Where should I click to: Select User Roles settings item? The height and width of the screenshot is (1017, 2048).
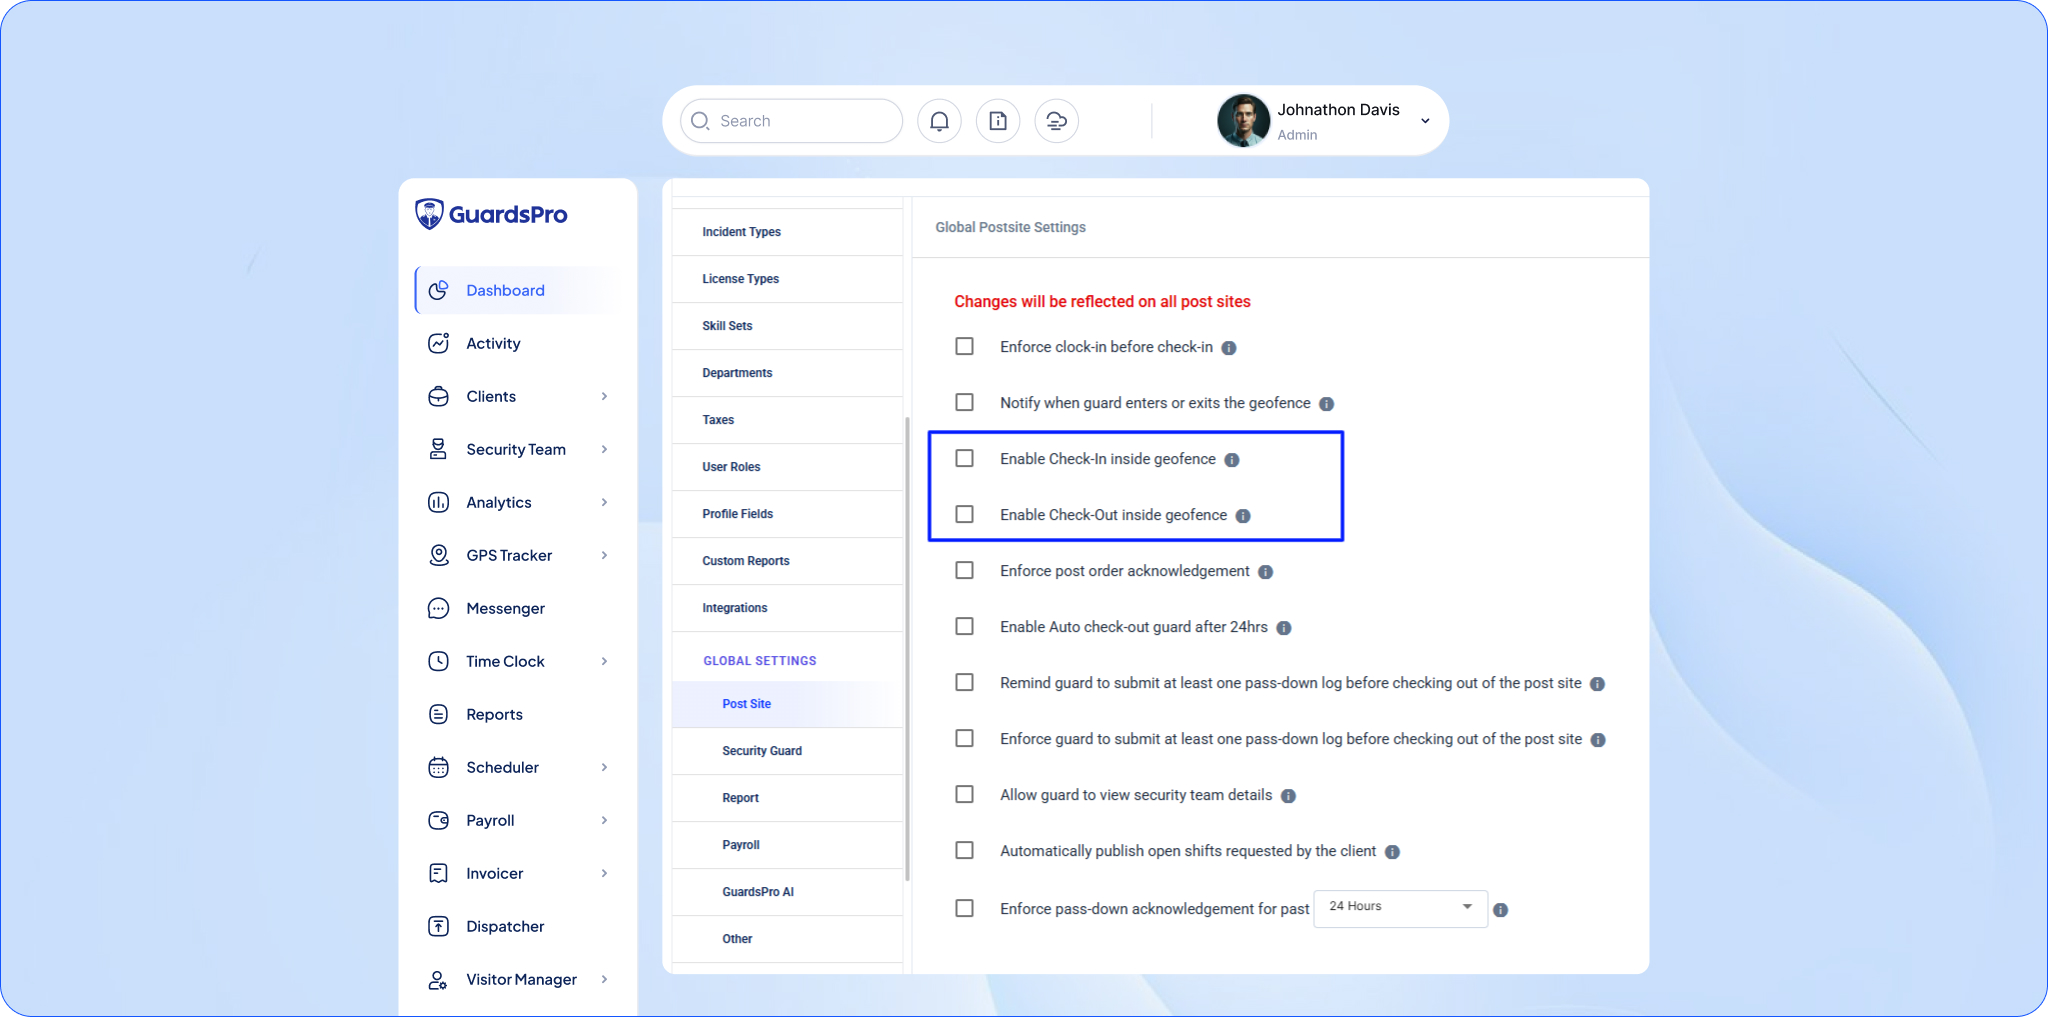point(787,467)
